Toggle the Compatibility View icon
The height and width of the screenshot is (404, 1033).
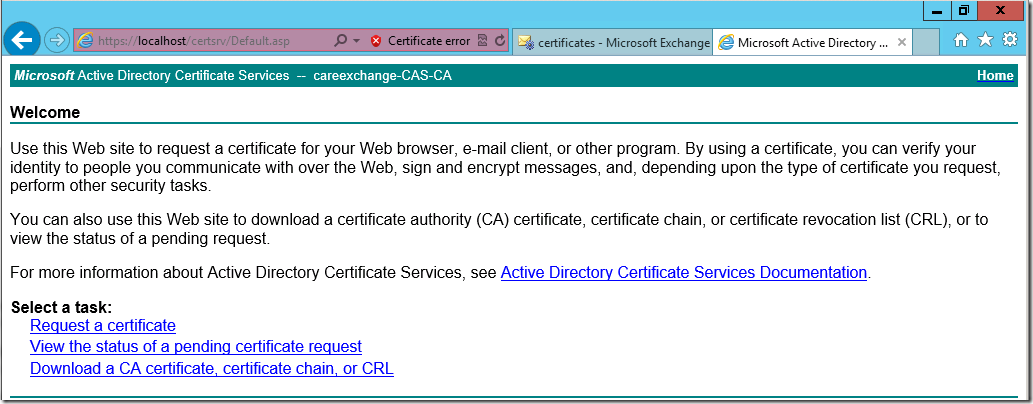click(482, 41)
